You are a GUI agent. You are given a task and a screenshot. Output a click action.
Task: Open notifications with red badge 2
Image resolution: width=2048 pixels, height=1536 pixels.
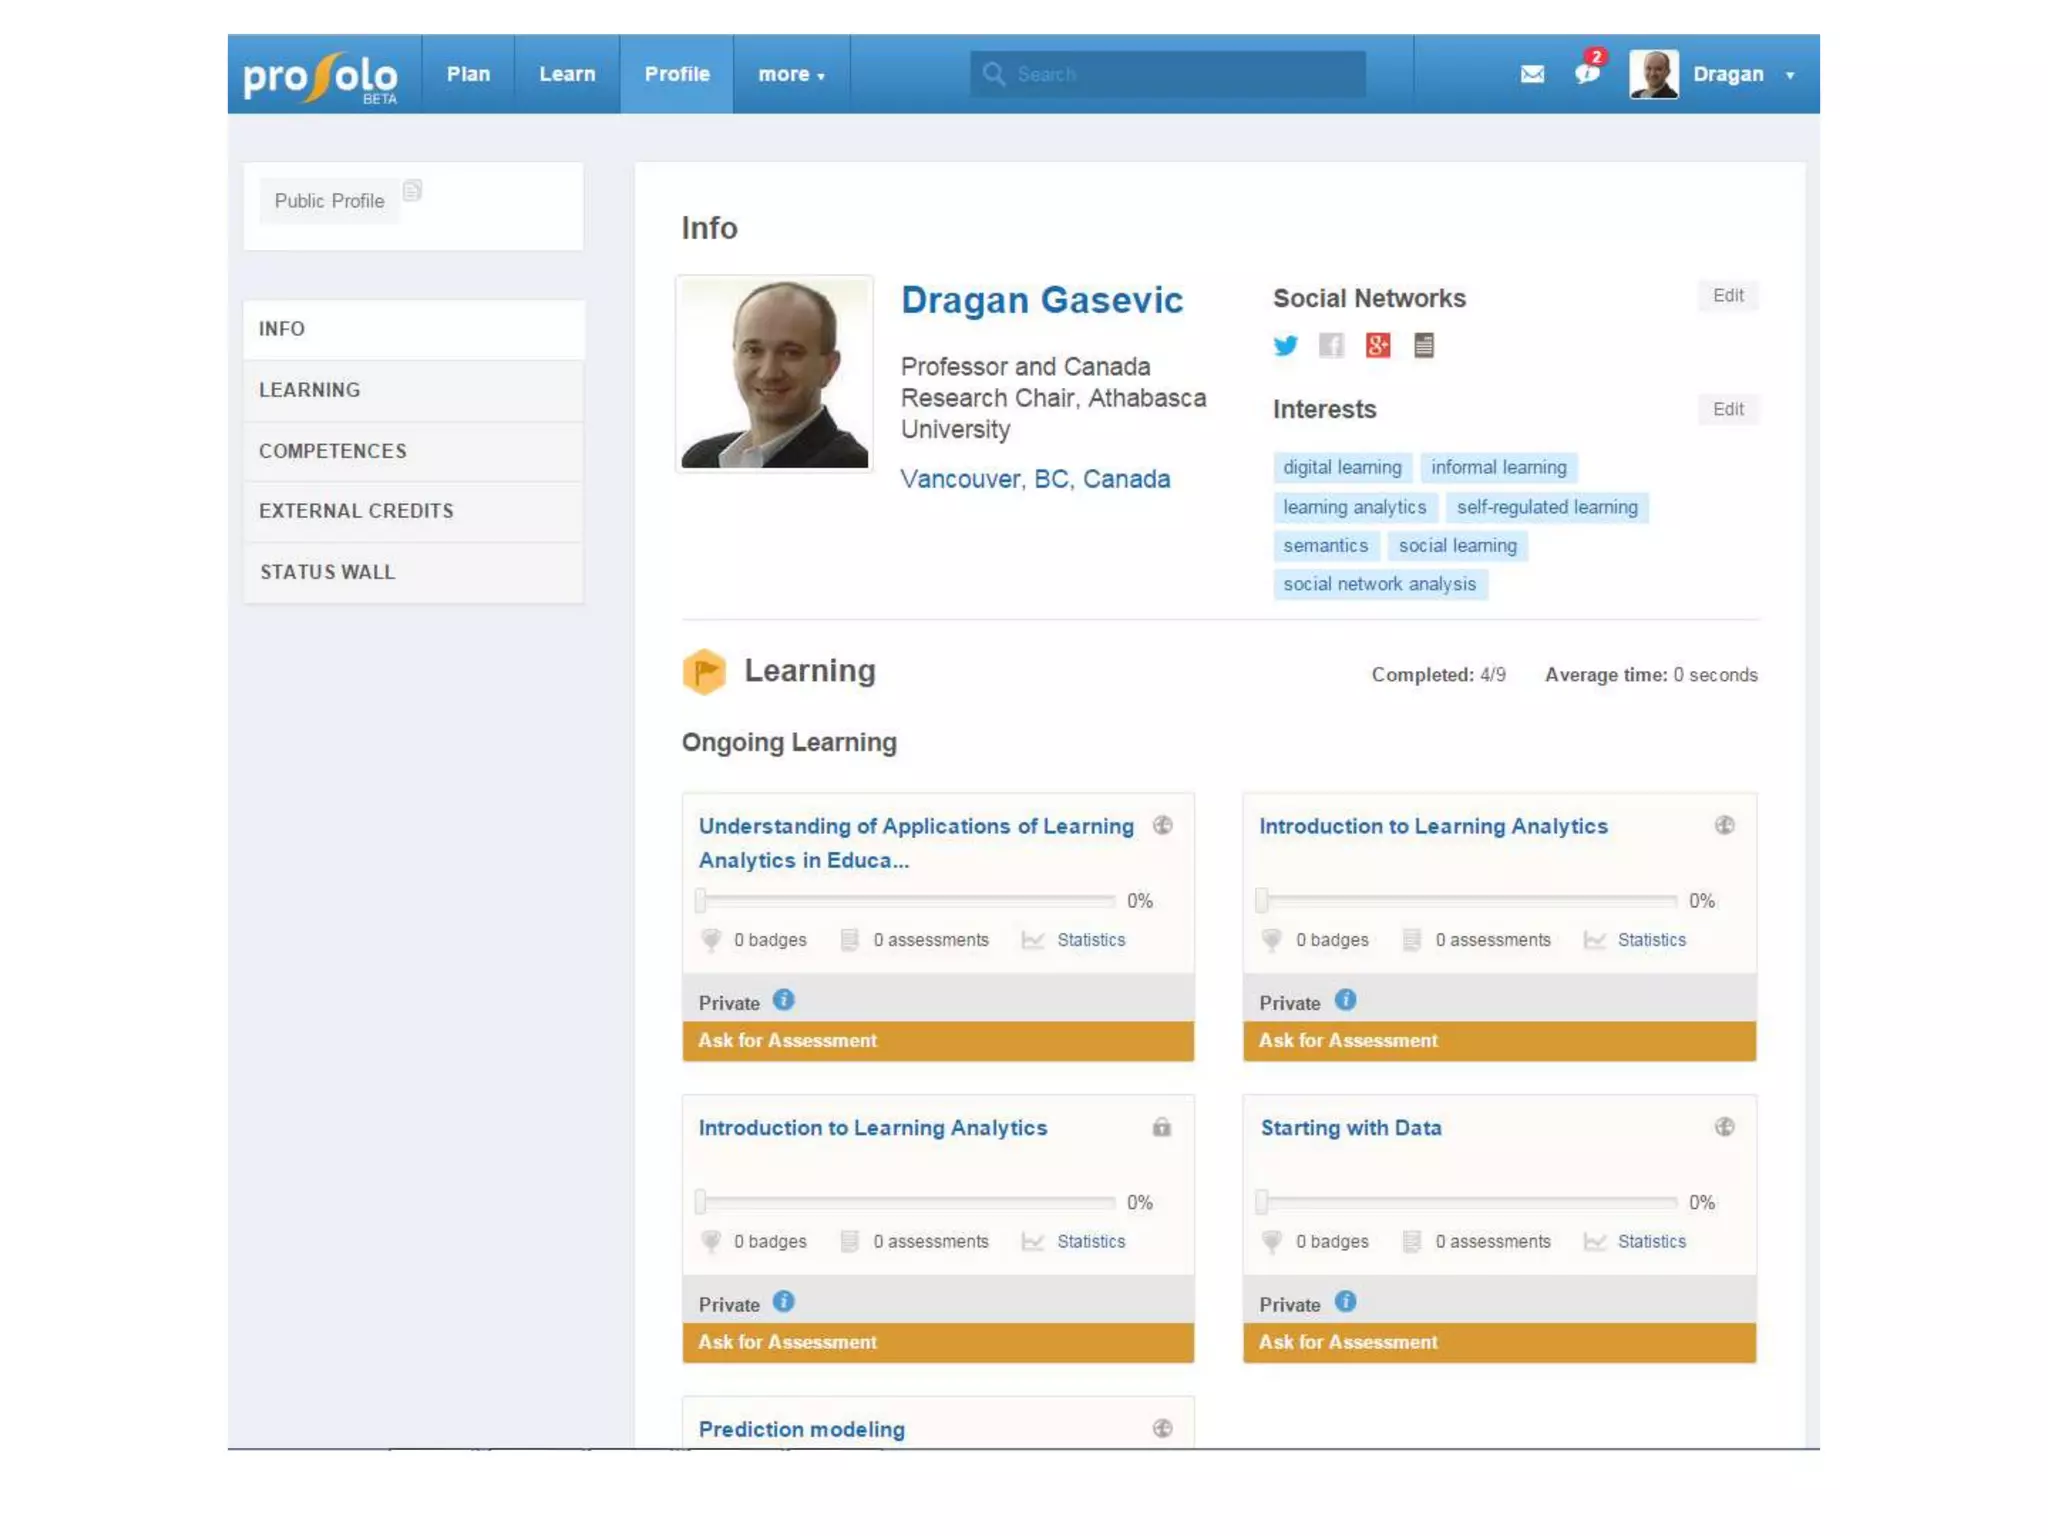tap(1587, 72)
